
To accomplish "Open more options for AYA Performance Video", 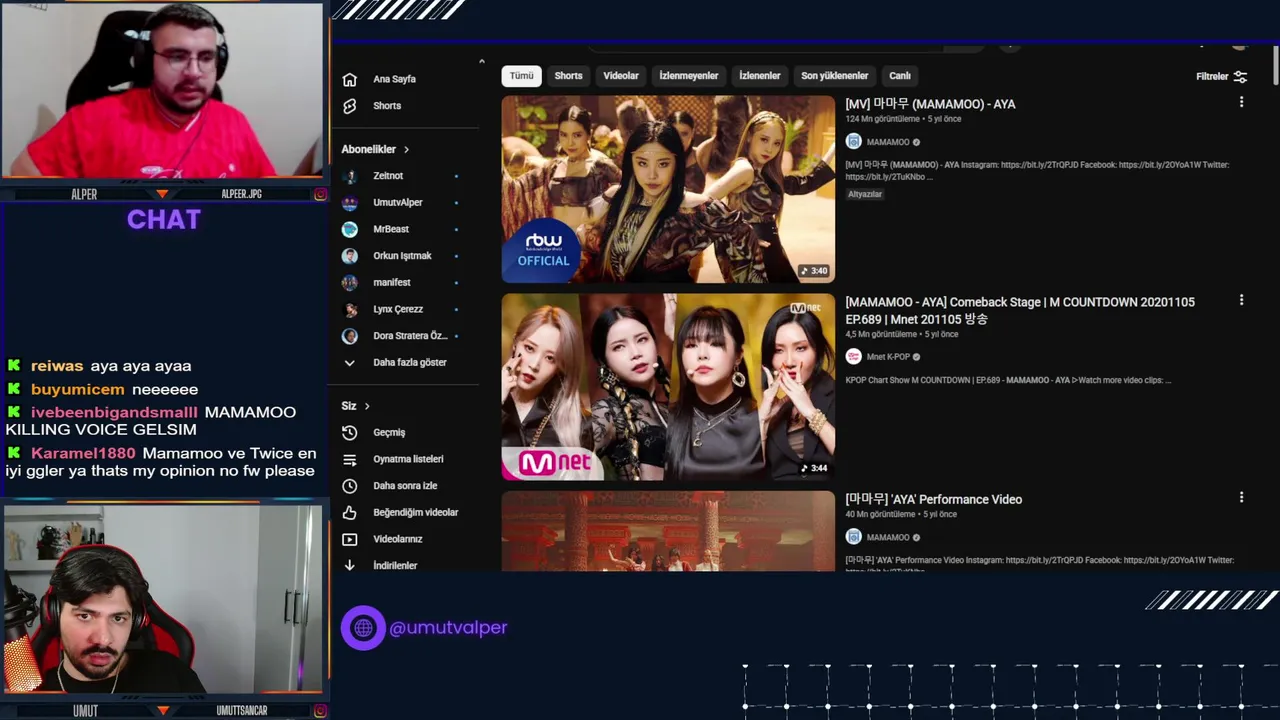I will click(1241, 497).
